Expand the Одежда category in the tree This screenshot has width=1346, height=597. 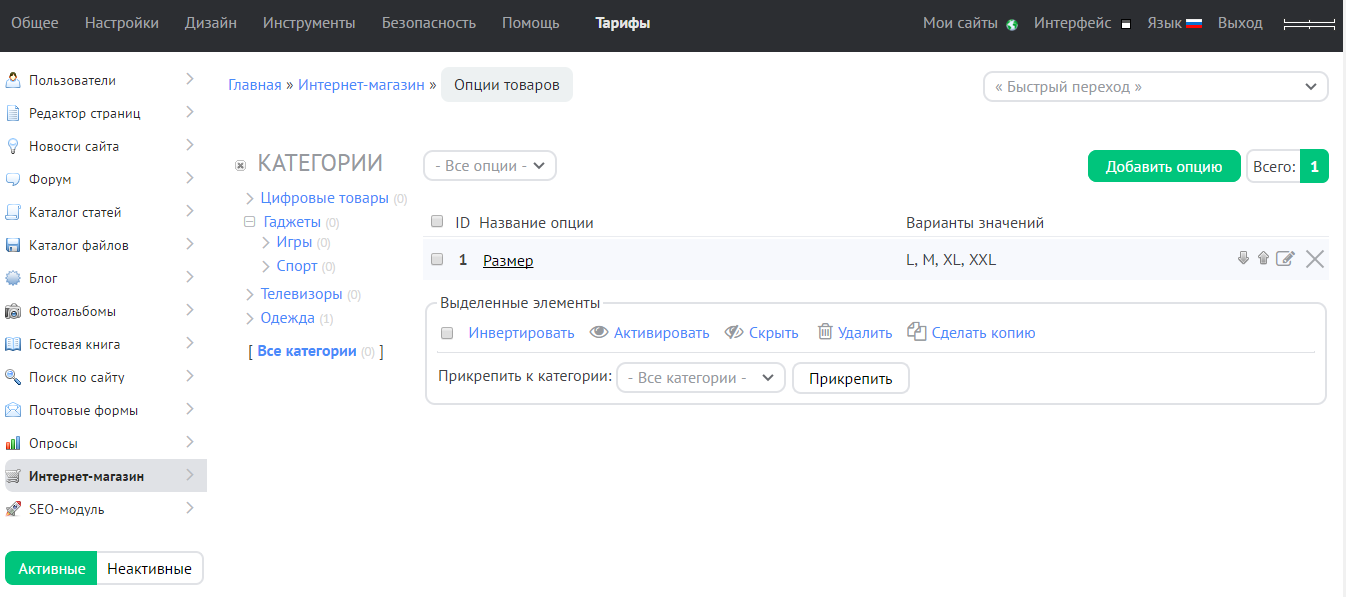(x=251, y=317)
